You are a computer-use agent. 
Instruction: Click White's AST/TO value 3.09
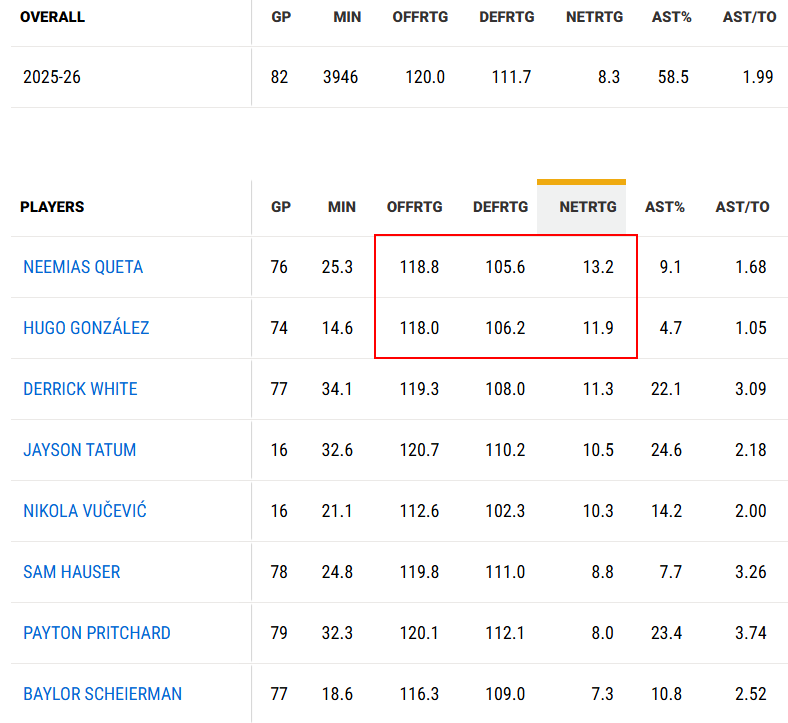point(751,389)
